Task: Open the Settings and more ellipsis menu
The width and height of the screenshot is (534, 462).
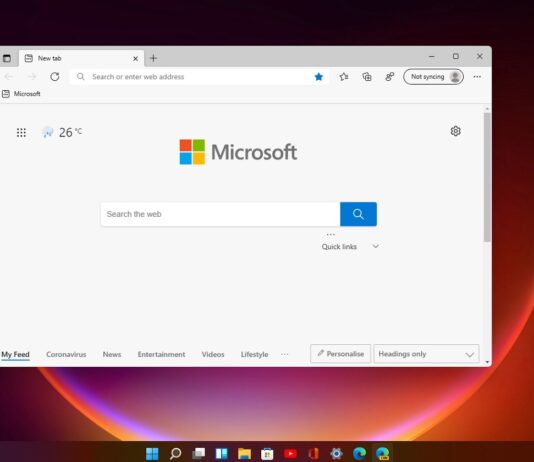Action: [x=477, y=77]
